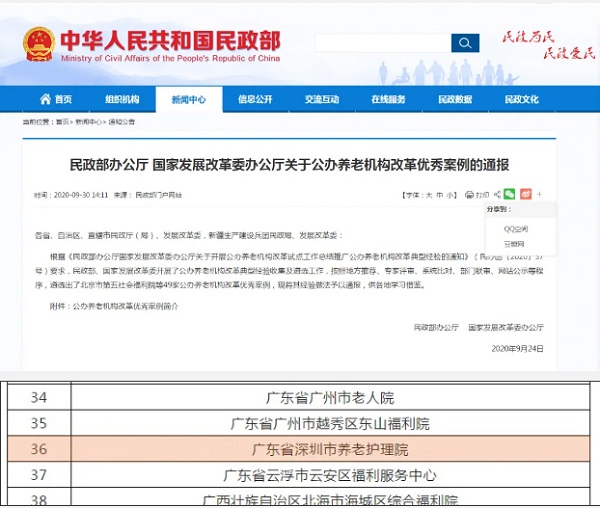Screen dimensions: 600x508
Task: Click the printer icon to print
Action: coord(469,195)
